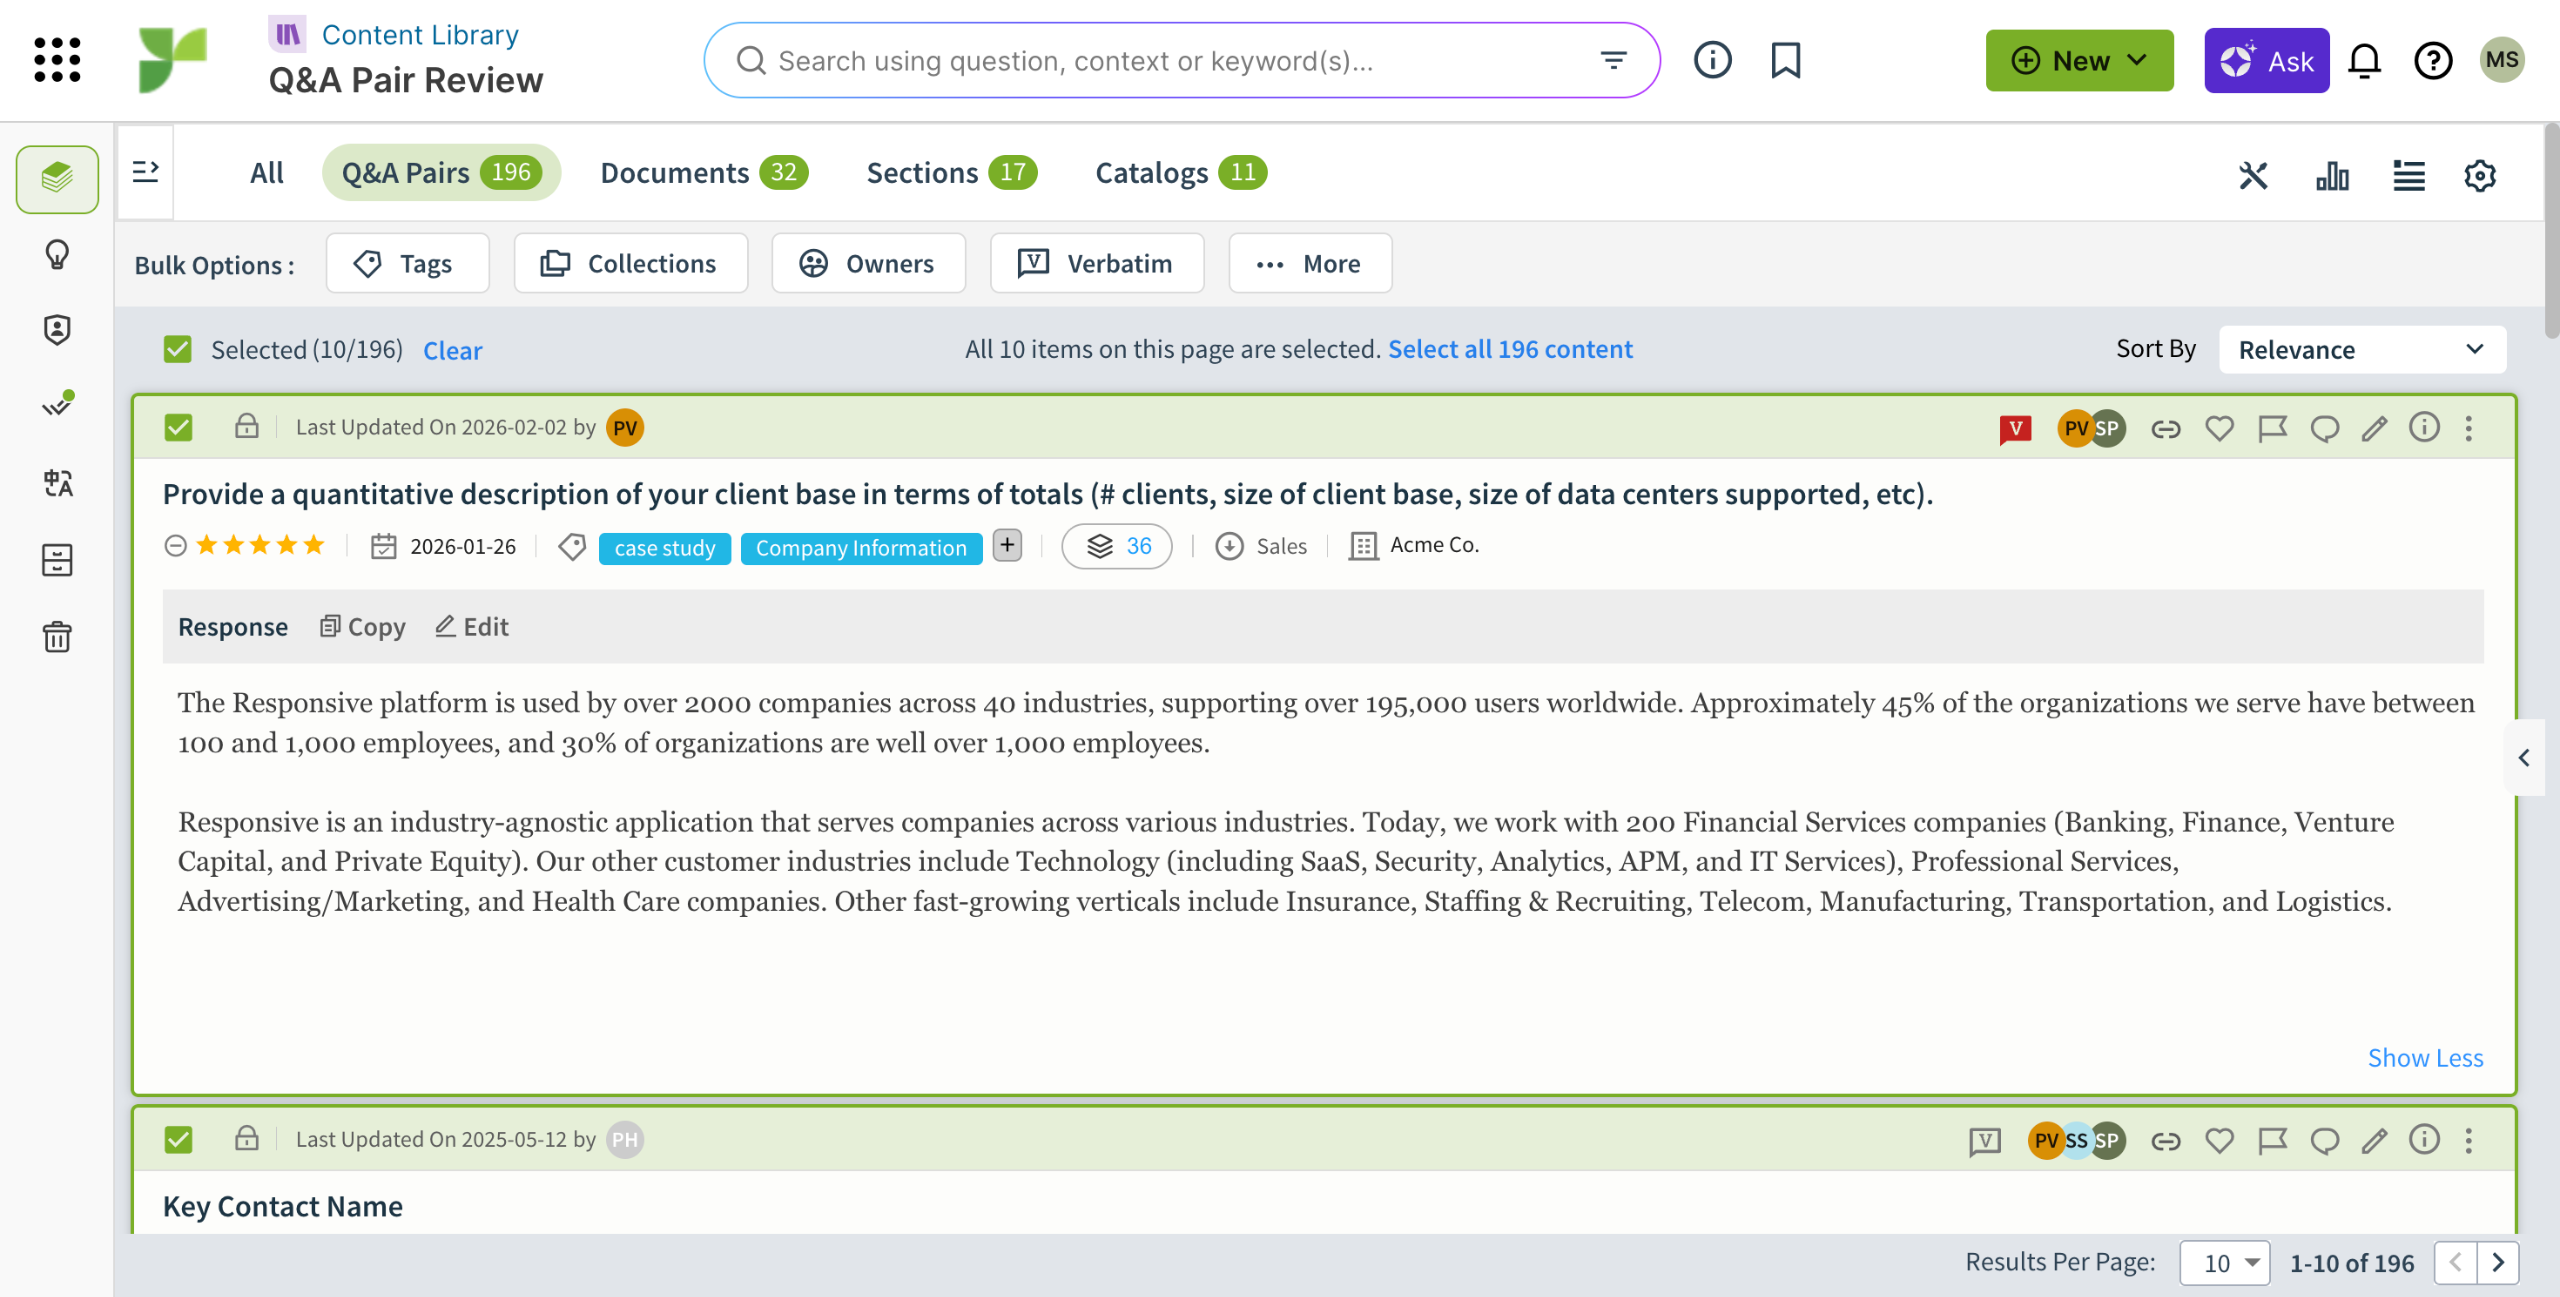2560x1297 pixels.
Task: Open the New button dropdown
Action: pos(2079,61)
